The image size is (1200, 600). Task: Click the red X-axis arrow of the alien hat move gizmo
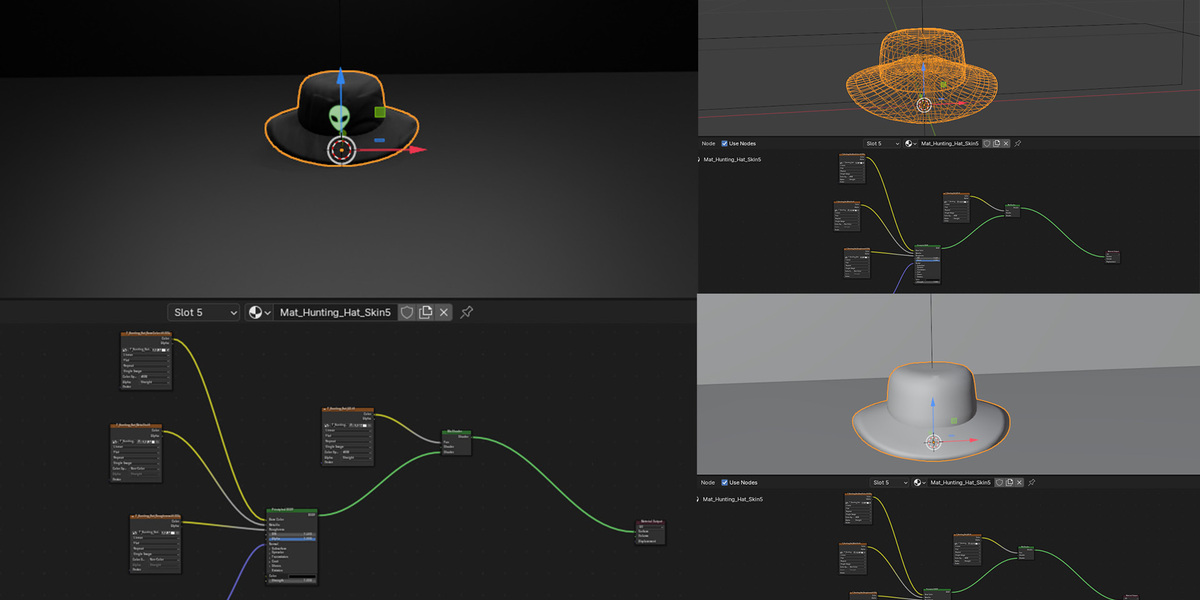[x=415, y=150]
